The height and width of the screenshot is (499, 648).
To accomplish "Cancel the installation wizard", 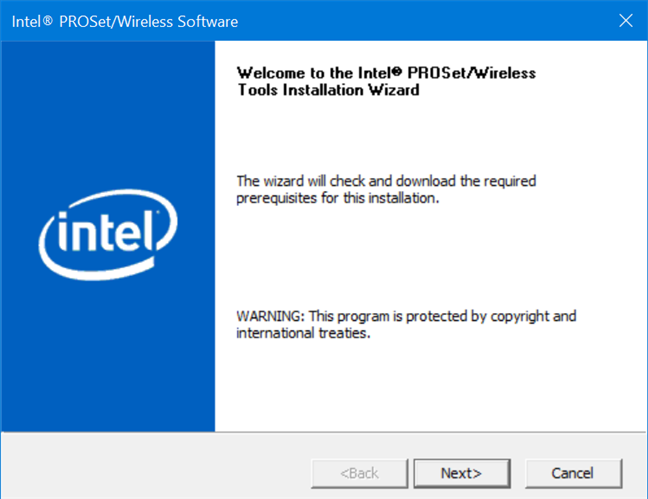I will pos(573,473).
